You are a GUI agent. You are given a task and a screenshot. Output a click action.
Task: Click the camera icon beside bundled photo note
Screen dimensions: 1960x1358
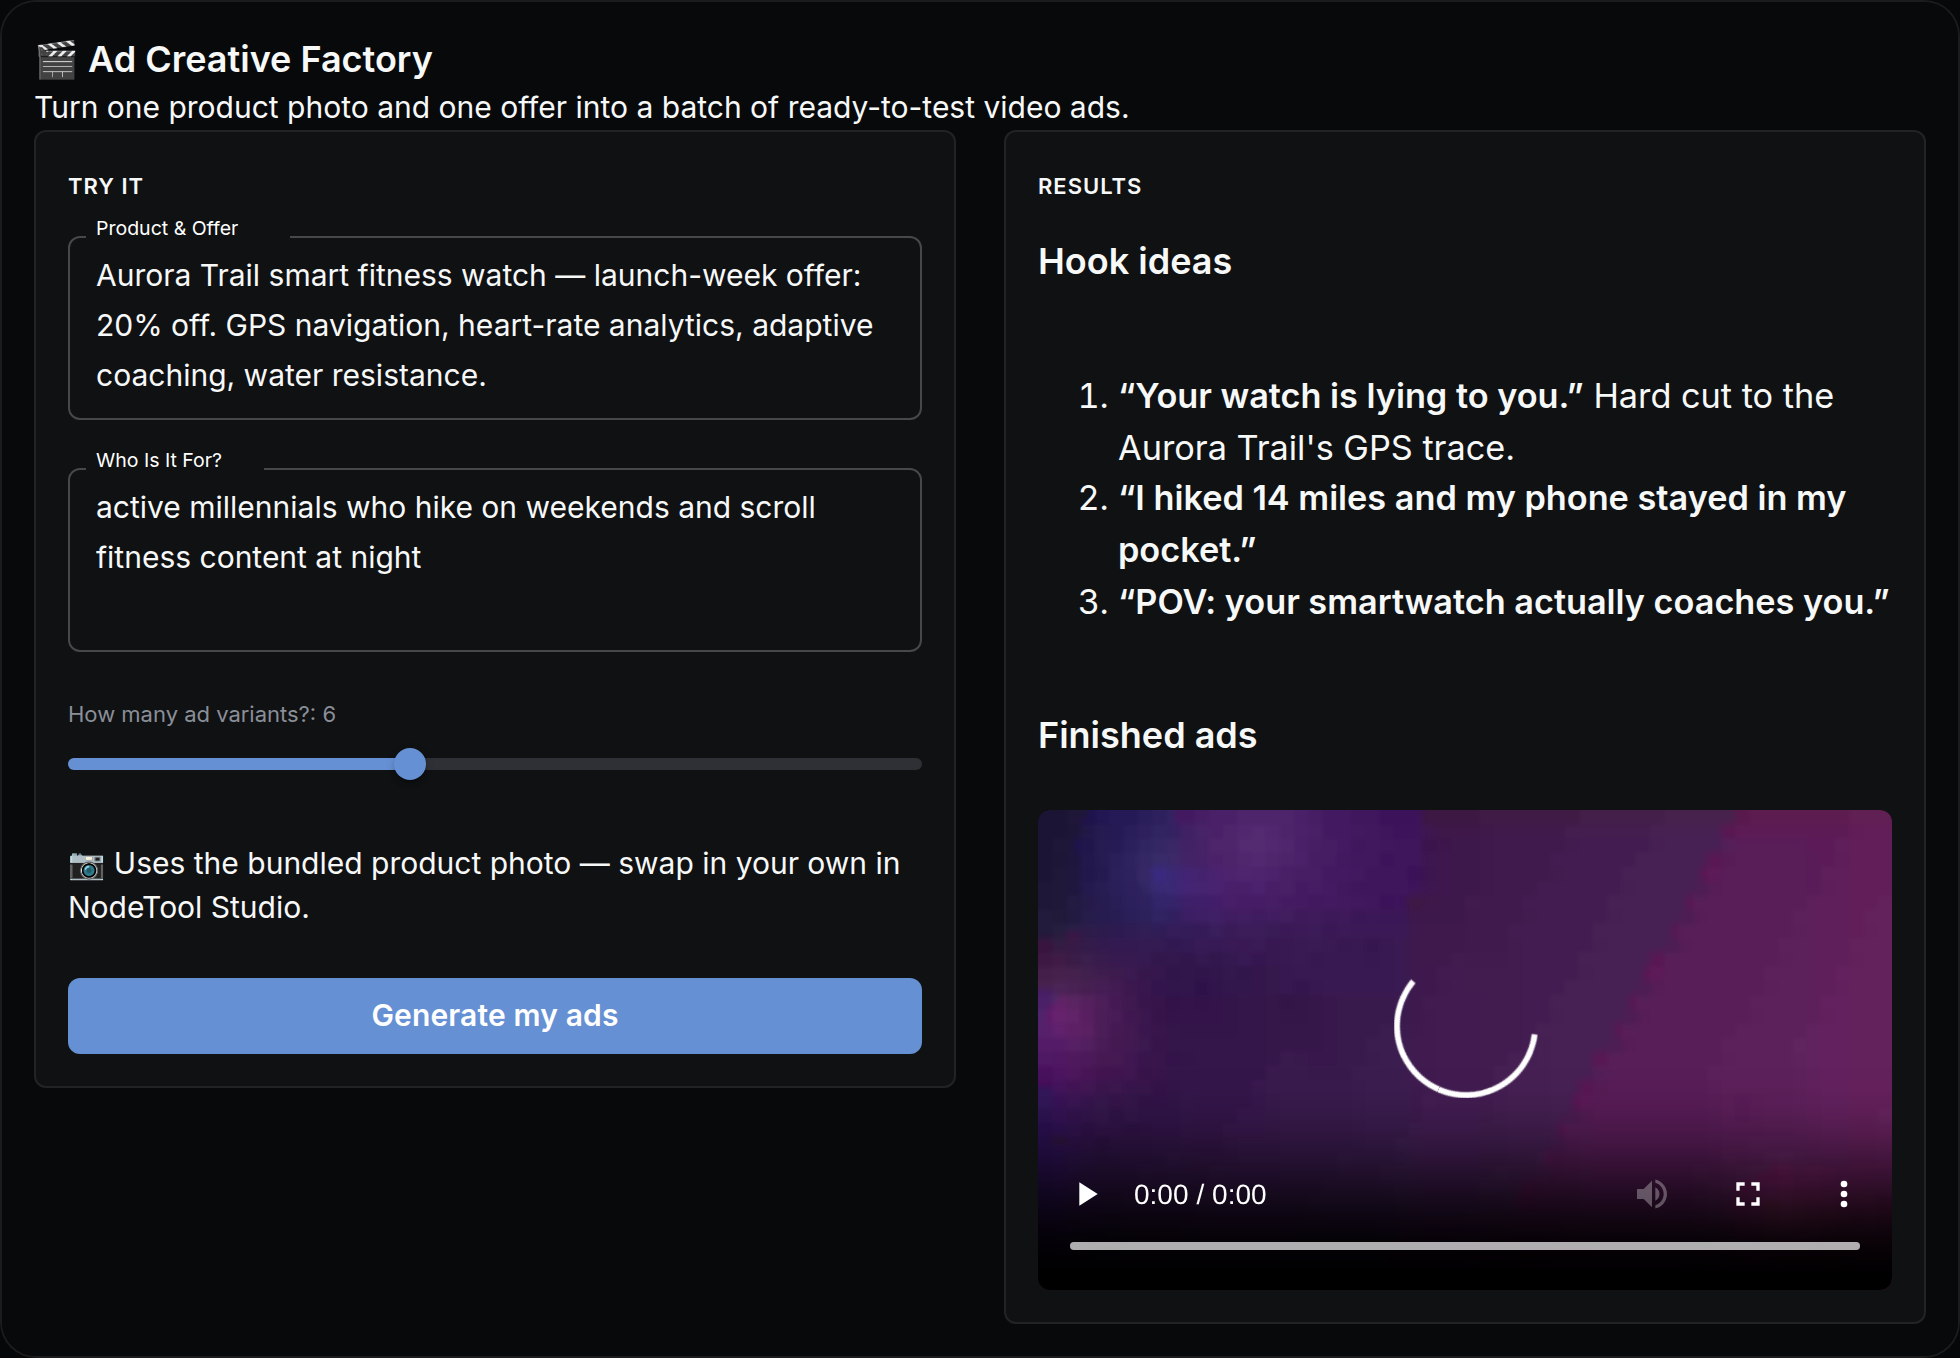(86, 865)
